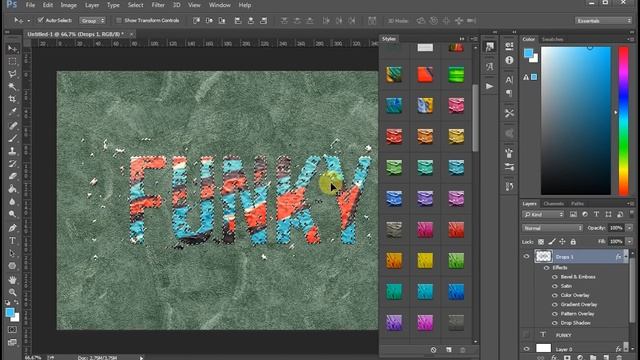Viewport: 640px width, 360px height.
Task: Select the Hand tool
Action: pyautogui.click(x=13, y=280)
